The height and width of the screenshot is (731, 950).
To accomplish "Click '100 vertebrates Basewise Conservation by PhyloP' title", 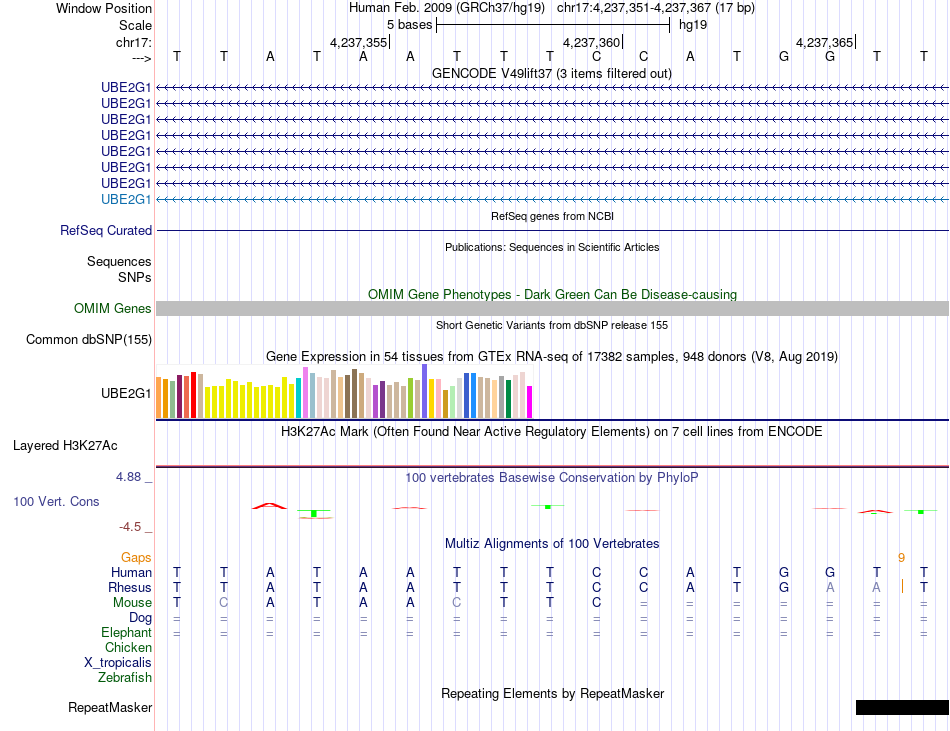I will (552, 477).
